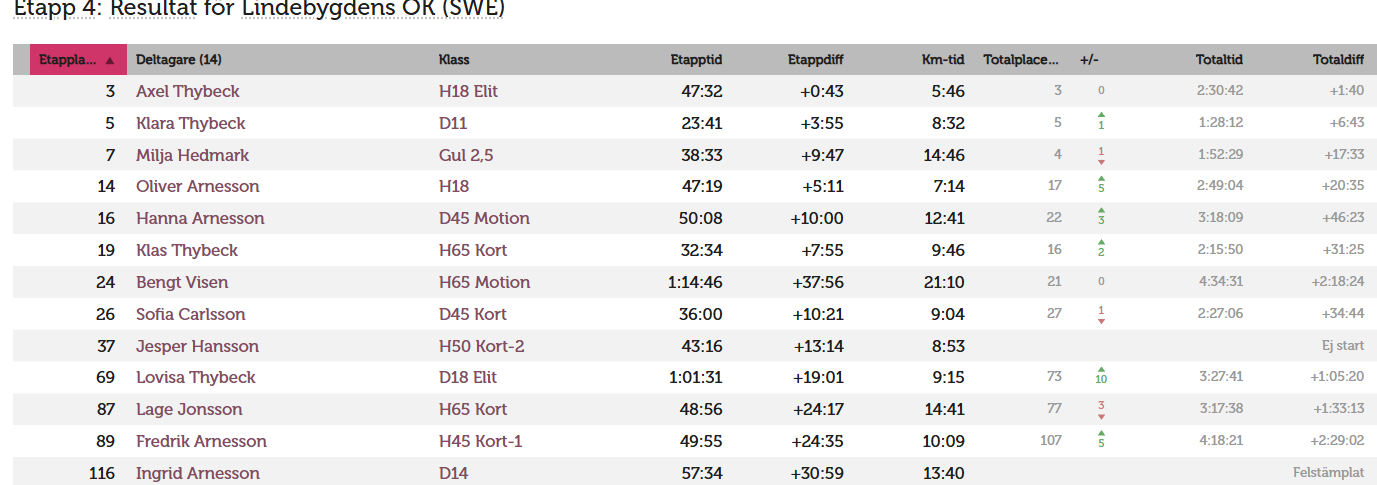This screenshot has width=1377, height=485.
Task: Sort results by Klass column header
Action: [454, 60]
